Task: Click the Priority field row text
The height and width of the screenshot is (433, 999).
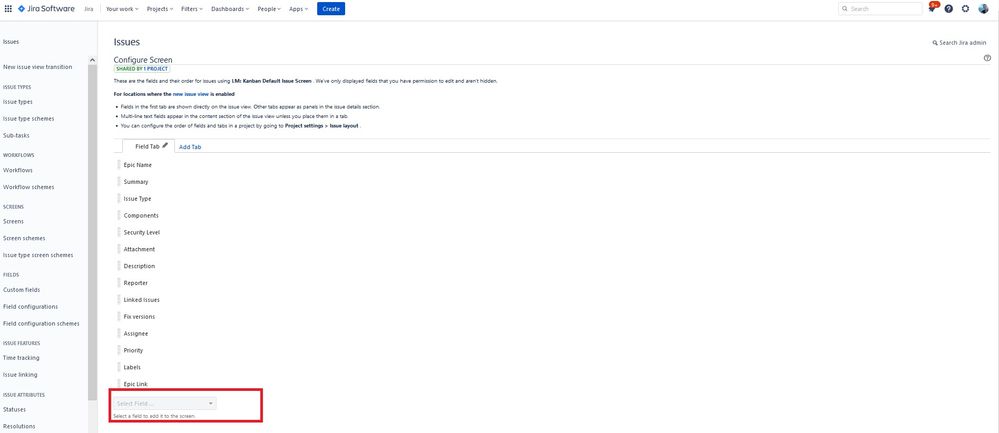Action: [x=133, y=350]
